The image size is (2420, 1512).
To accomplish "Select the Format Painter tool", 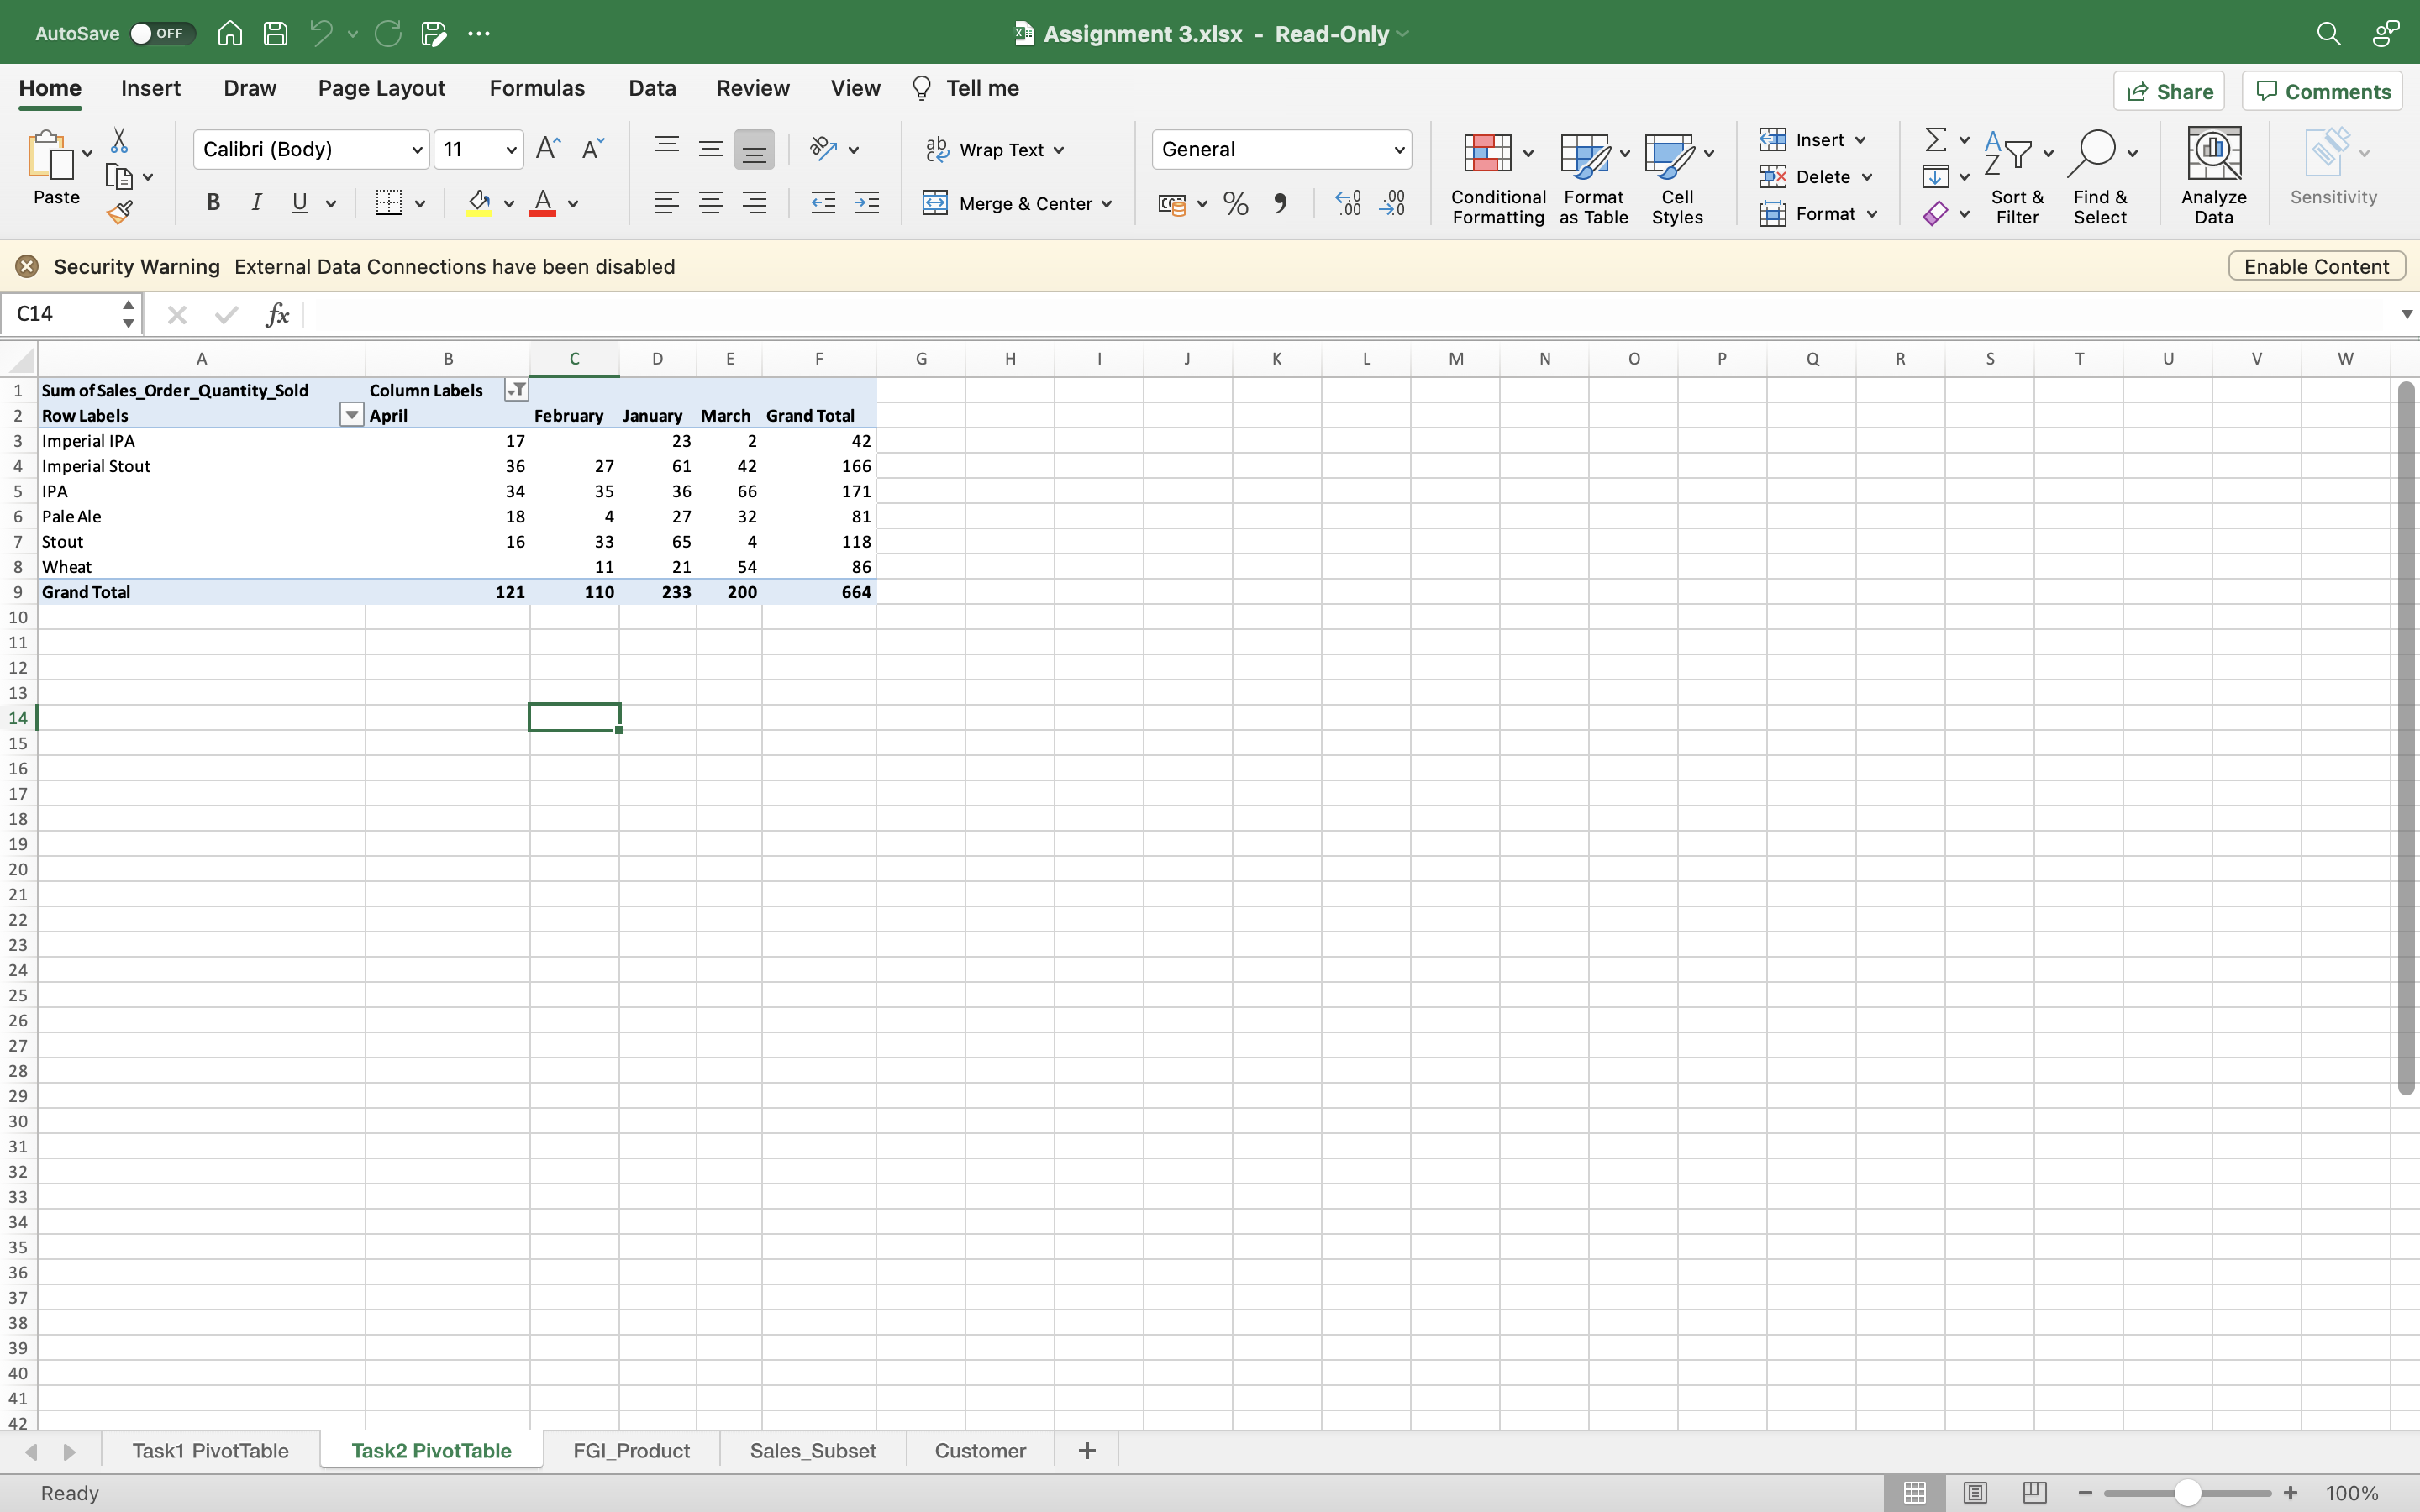I will click(x=120, y=211).
